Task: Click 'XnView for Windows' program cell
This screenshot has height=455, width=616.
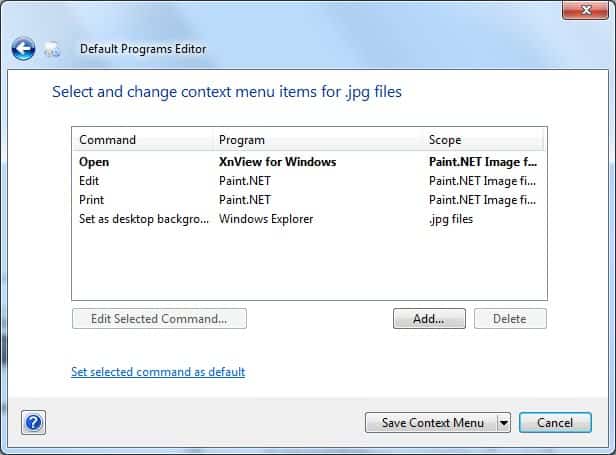Action: click(277, 162)
